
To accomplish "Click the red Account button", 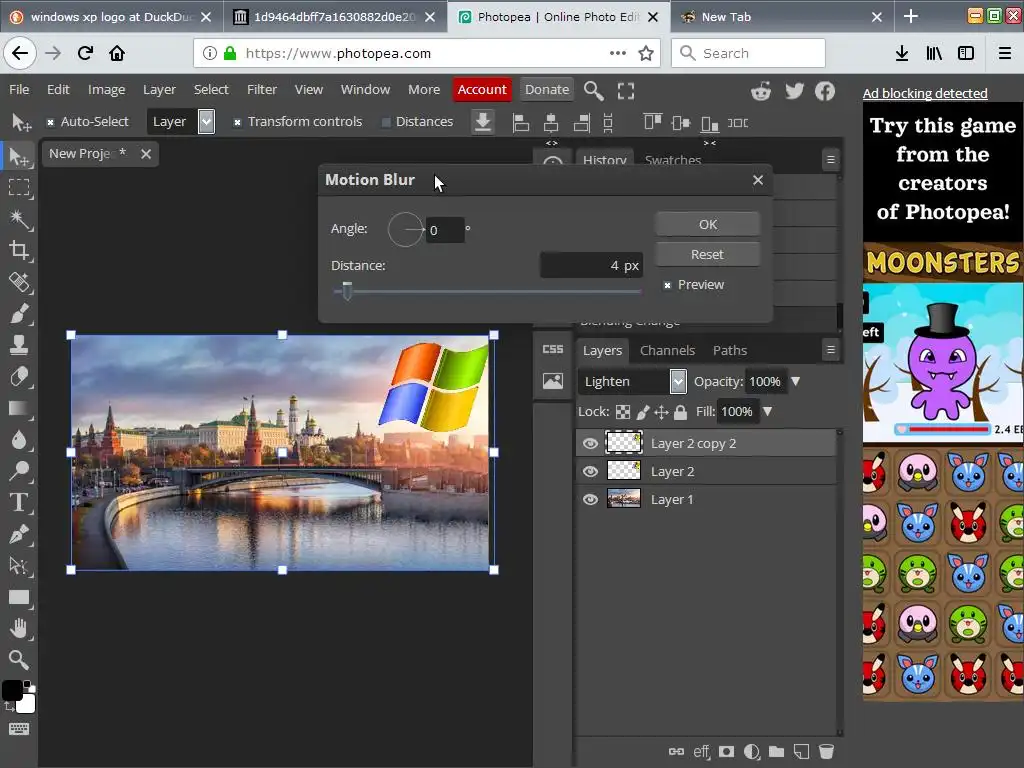I will [482, 89].
